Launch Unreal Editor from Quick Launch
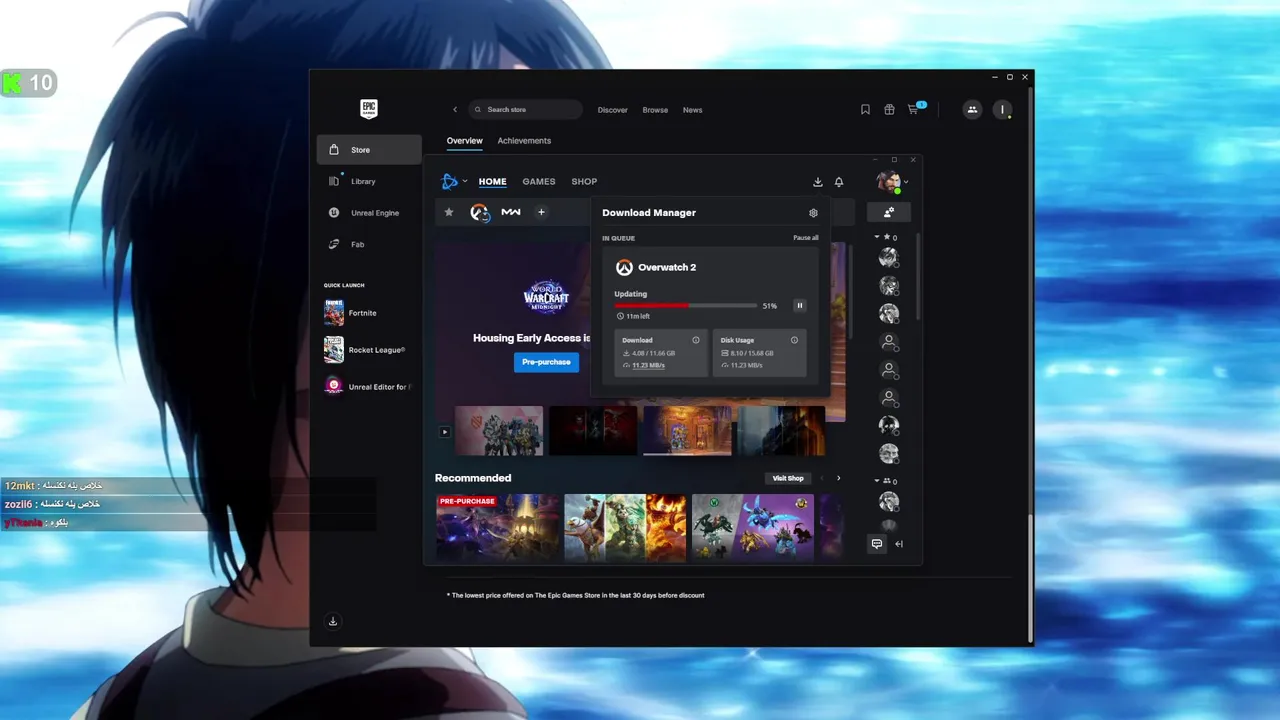Viewport: 1280px width, 720px height. click(366, 386)
